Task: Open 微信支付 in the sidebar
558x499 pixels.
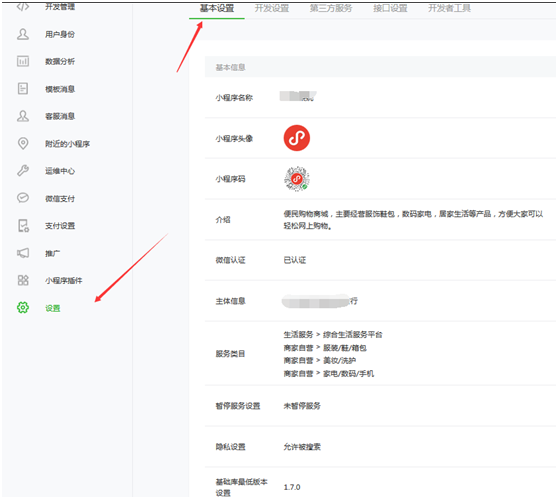Action: pos(60,199)
